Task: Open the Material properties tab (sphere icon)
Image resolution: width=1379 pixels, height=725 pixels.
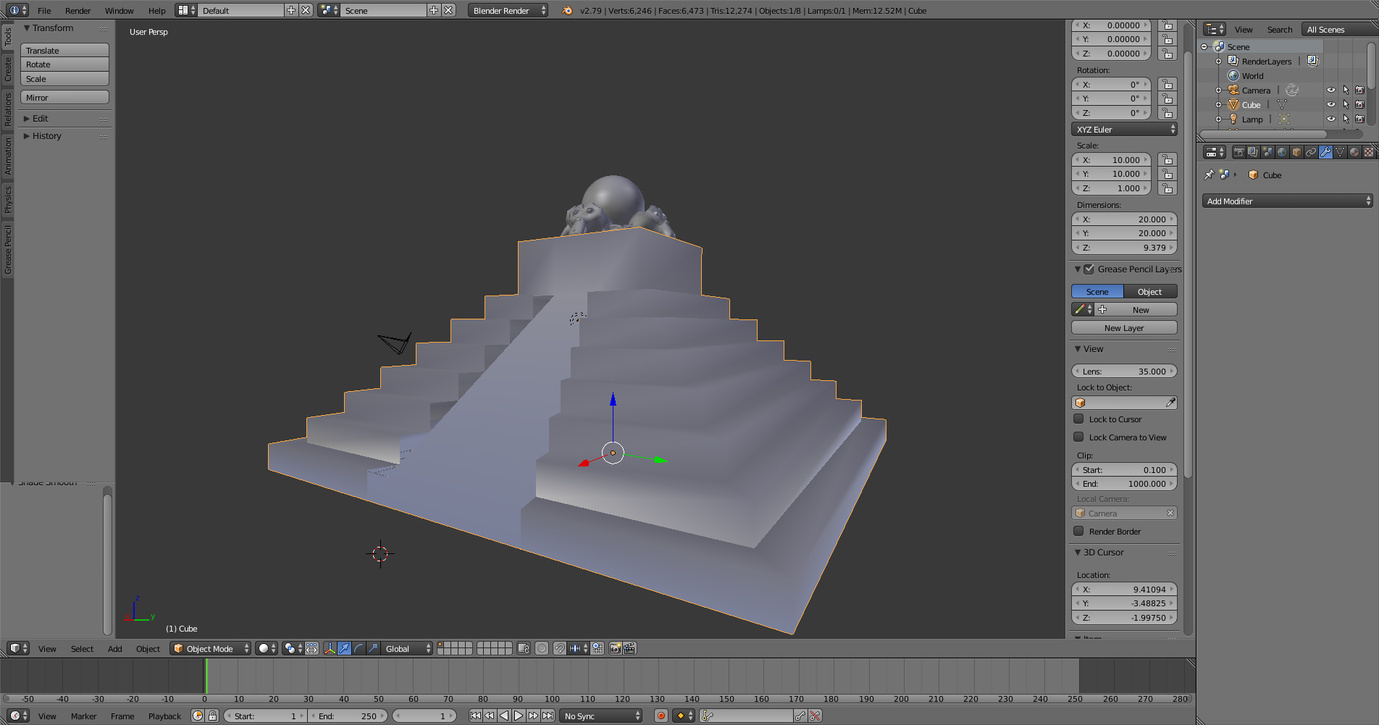Action: click(1354, 152)
